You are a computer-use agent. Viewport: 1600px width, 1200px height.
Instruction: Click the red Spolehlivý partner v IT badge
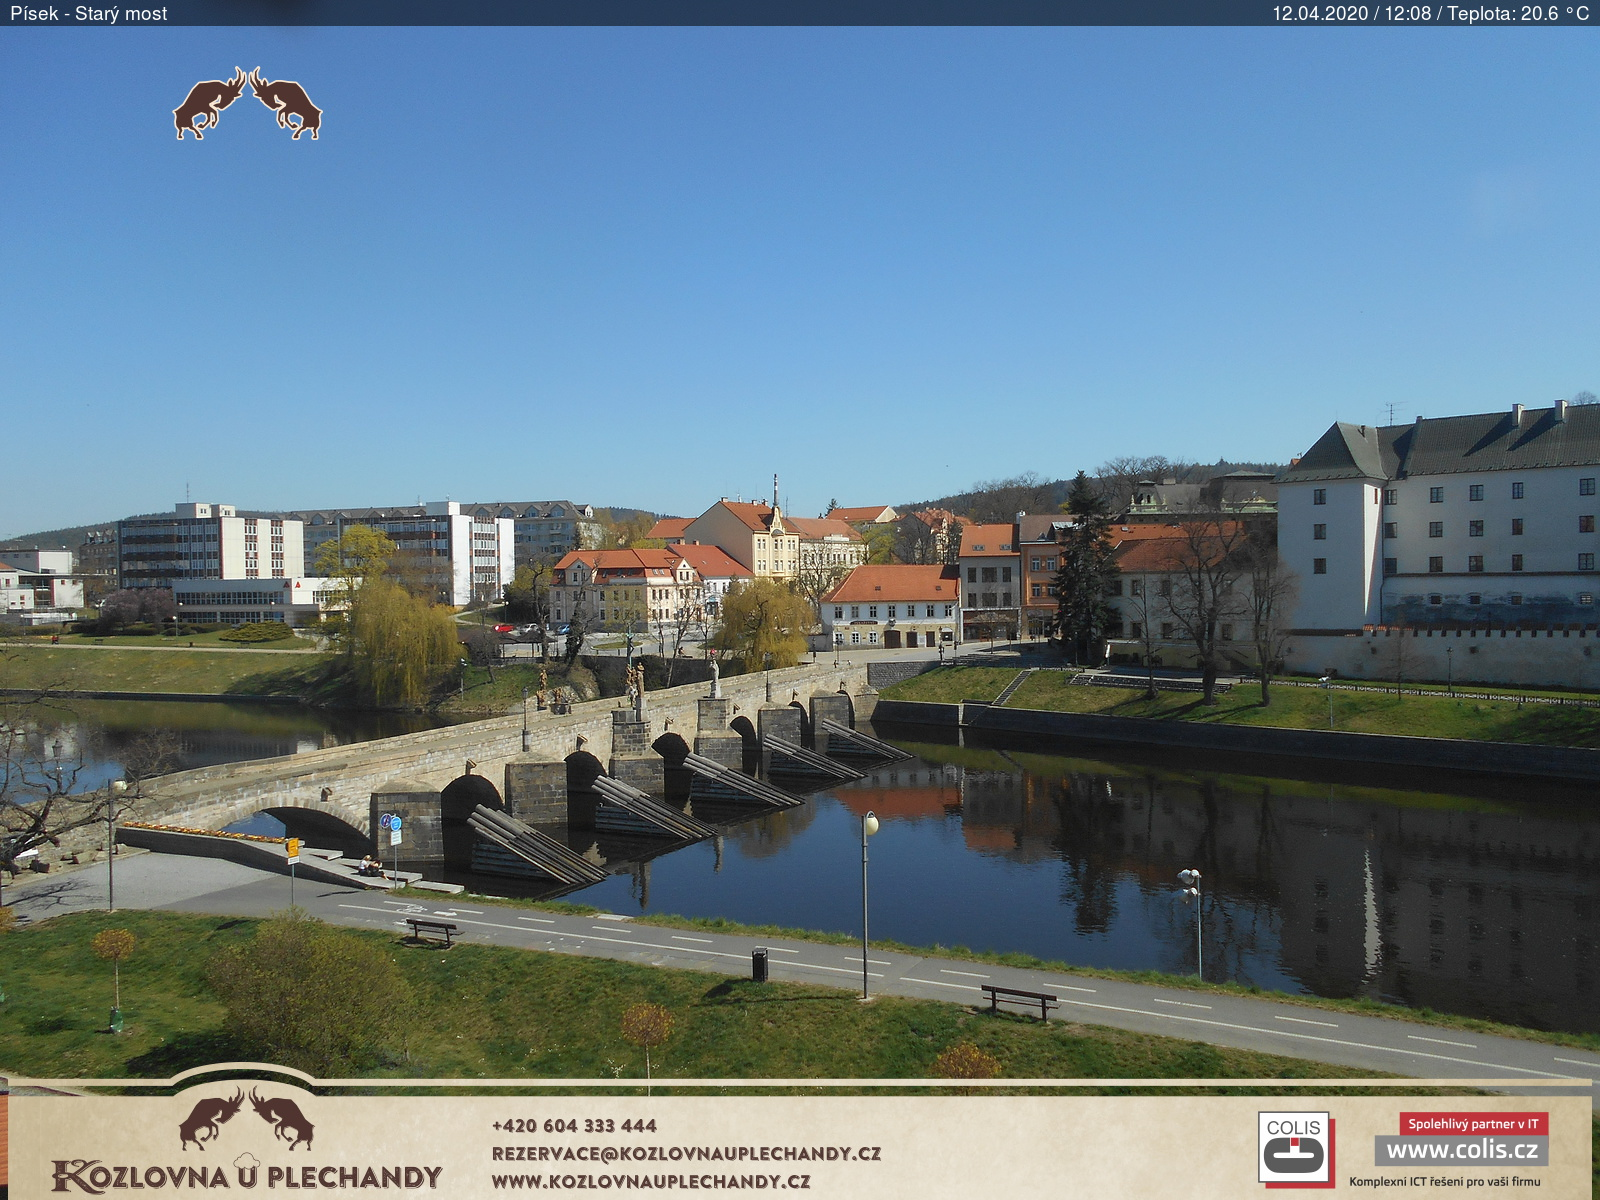[1473, 1124]
